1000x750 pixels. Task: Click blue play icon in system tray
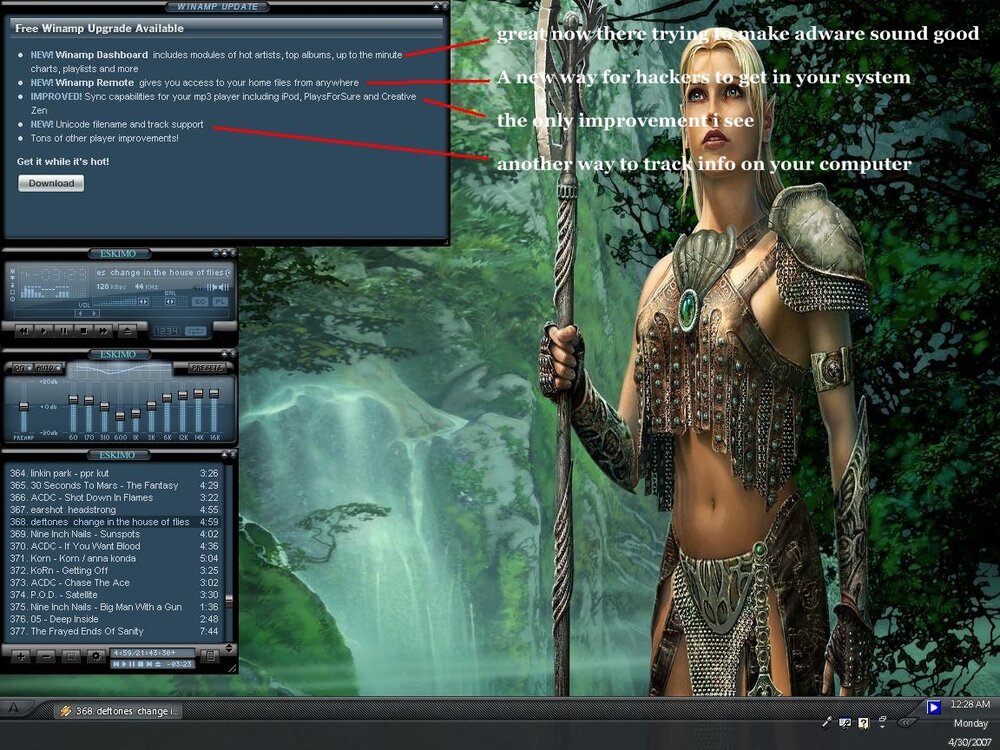pyautogui.click(x=934, y=707)
